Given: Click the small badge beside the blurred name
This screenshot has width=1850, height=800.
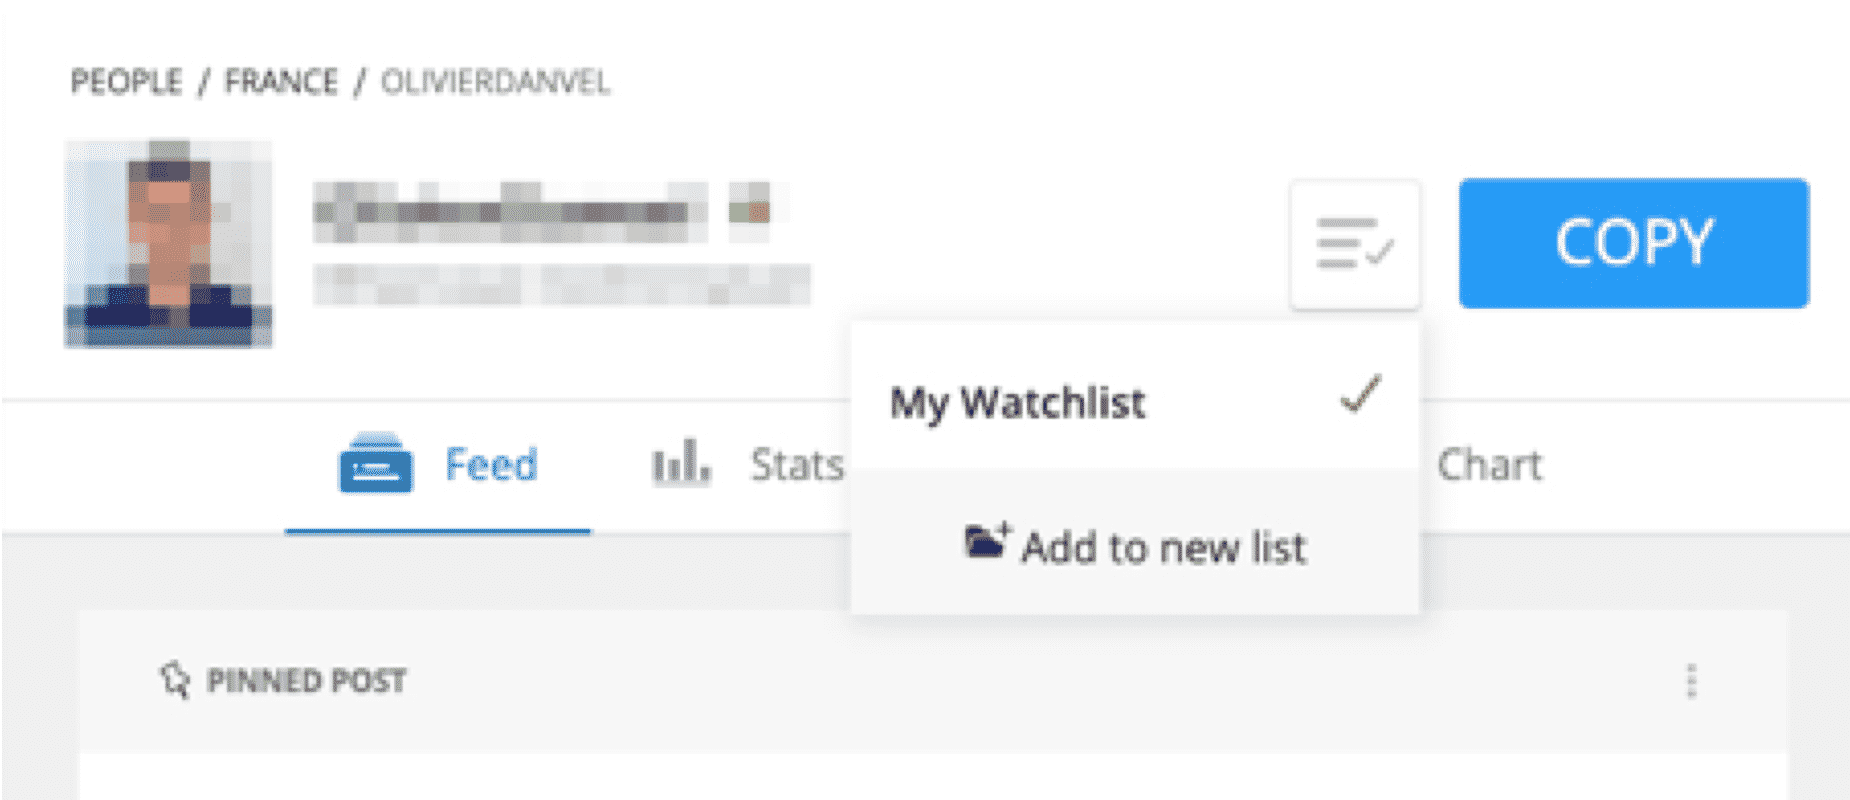Looking at the screenshot, I should click(x=749, y=211).
